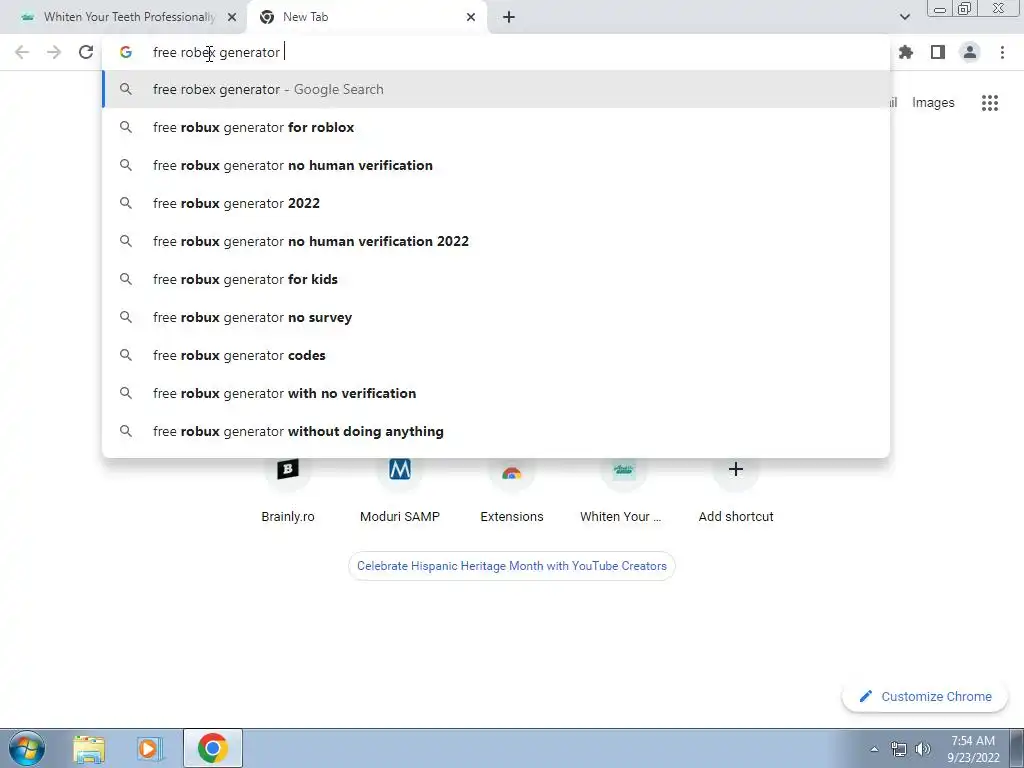1024x768 pixels.
Task: Open Windows Explorer from the taskbar
Action: point(89,748)
